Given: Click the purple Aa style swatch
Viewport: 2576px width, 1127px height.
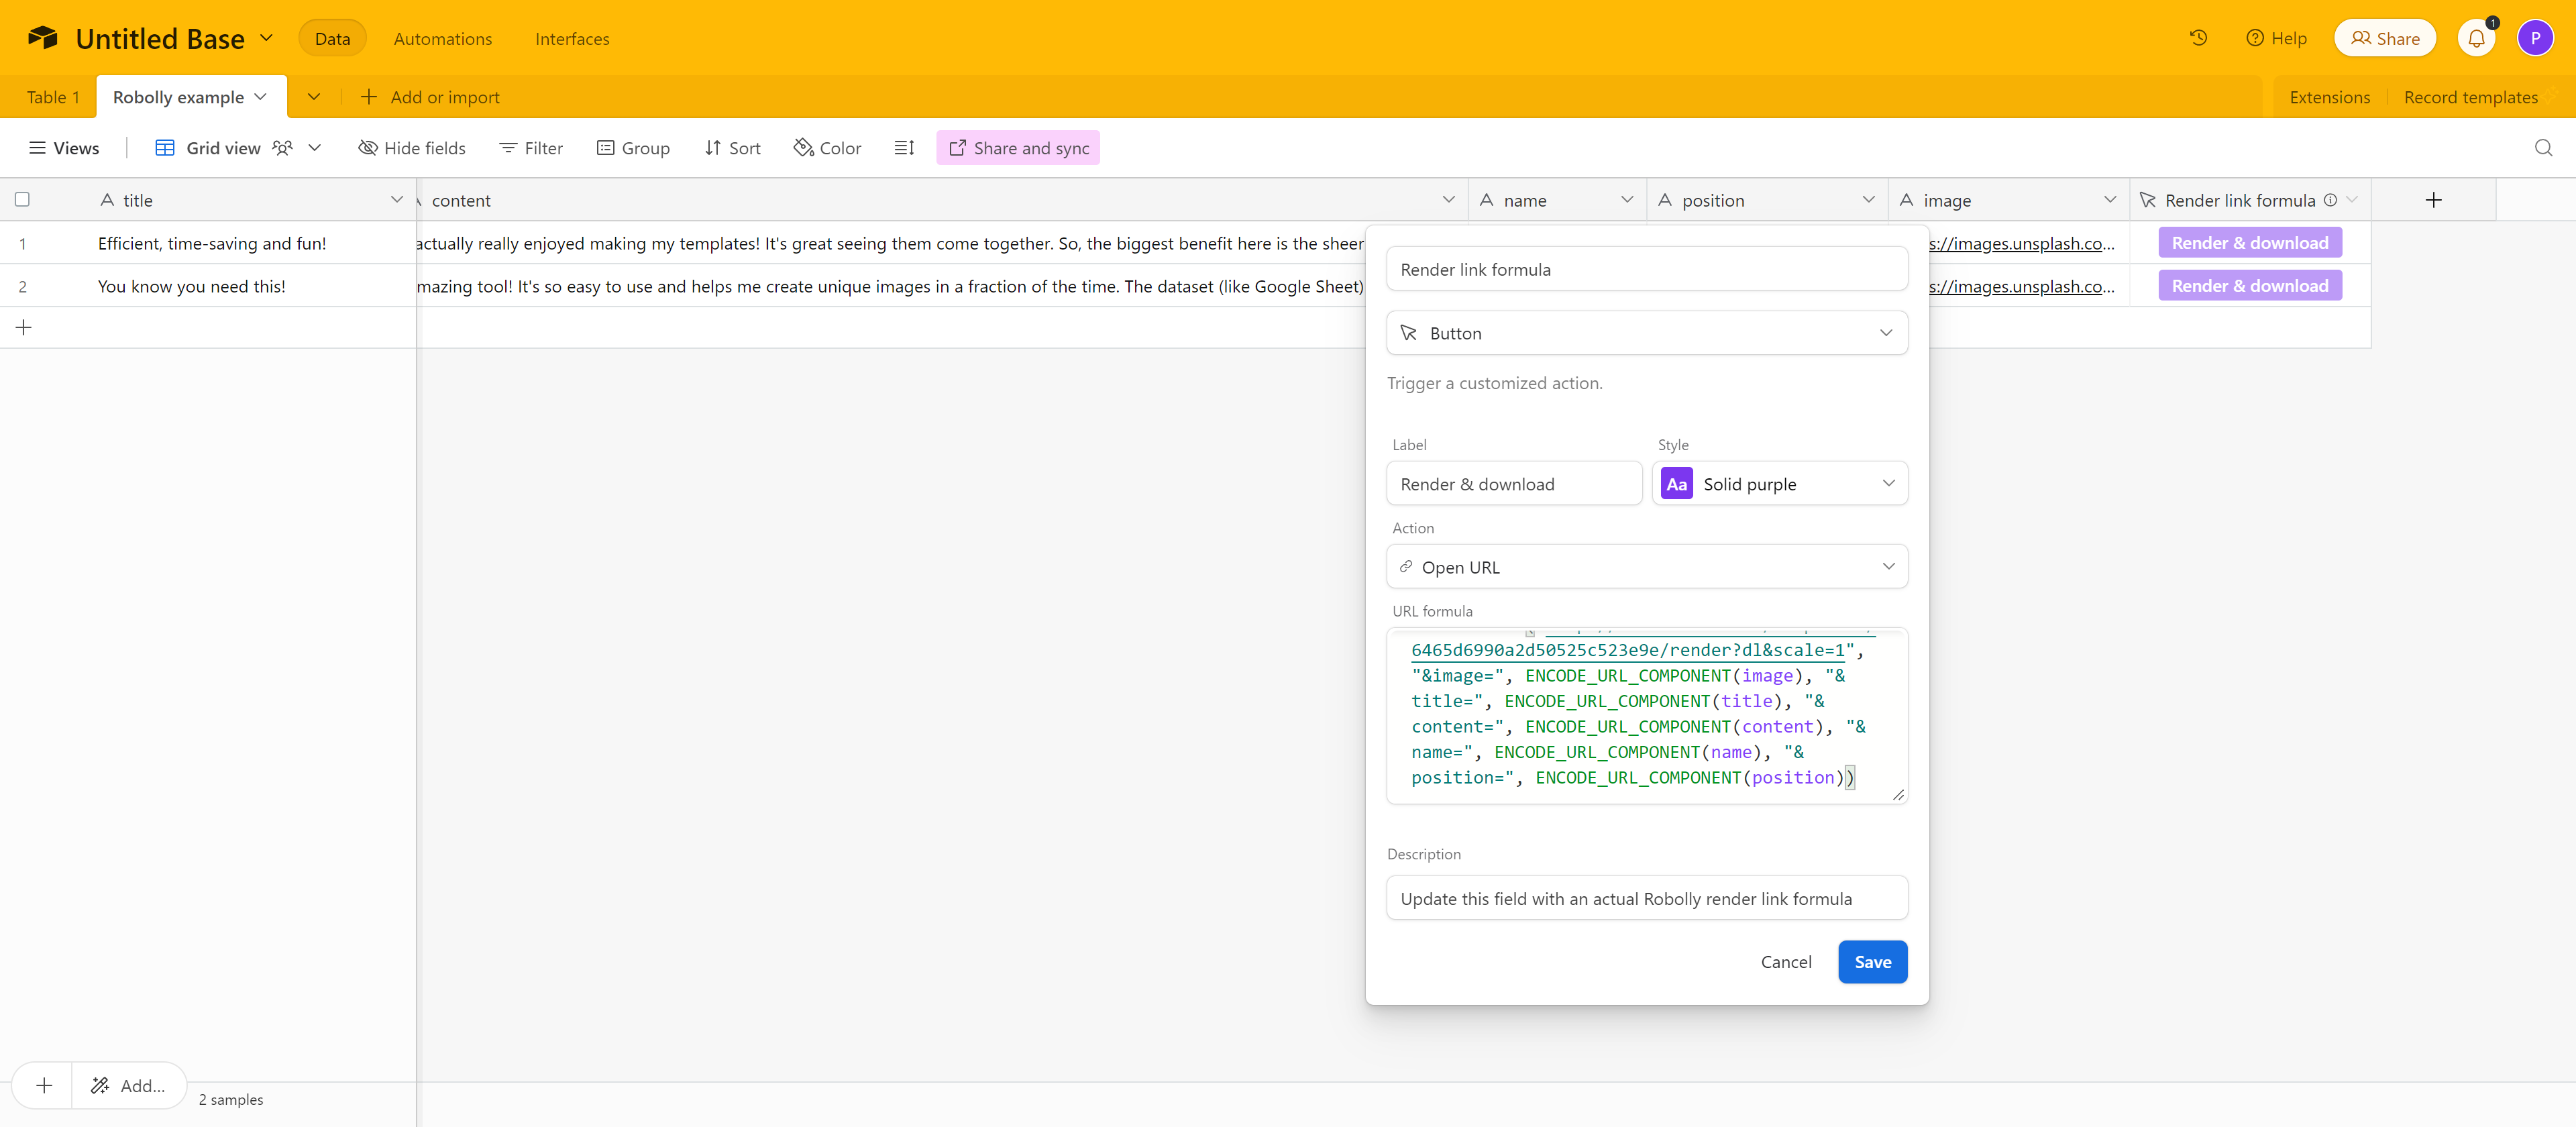Looking at the screenshot, I should 1677,484.
